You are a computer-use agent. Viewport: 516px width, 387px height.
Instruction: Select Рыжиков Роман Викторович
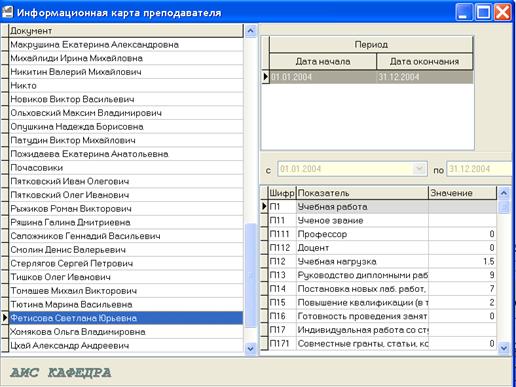coord(126,209)
